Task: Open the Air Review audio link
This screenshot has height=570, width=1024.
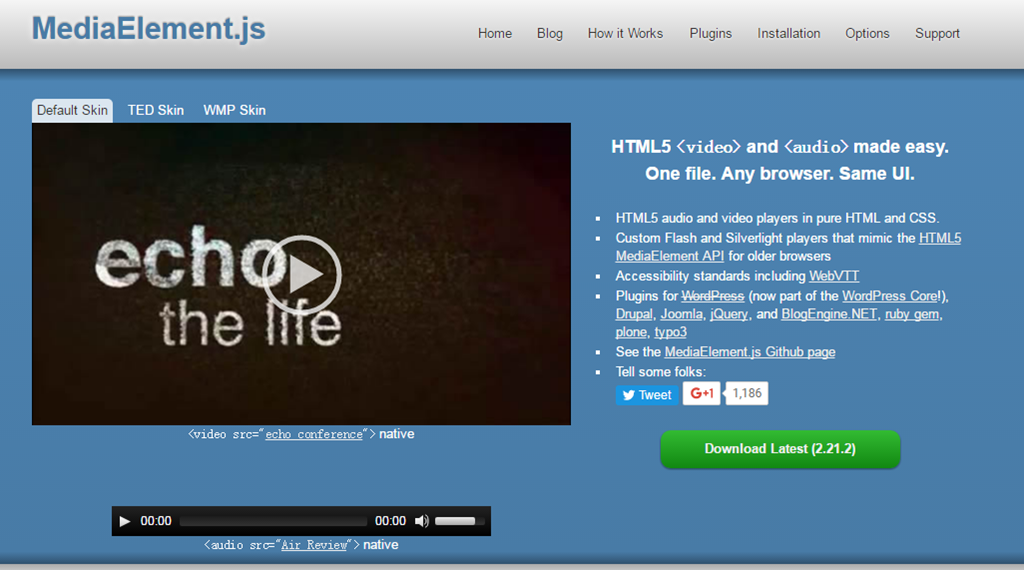Action: click(313, 545)
